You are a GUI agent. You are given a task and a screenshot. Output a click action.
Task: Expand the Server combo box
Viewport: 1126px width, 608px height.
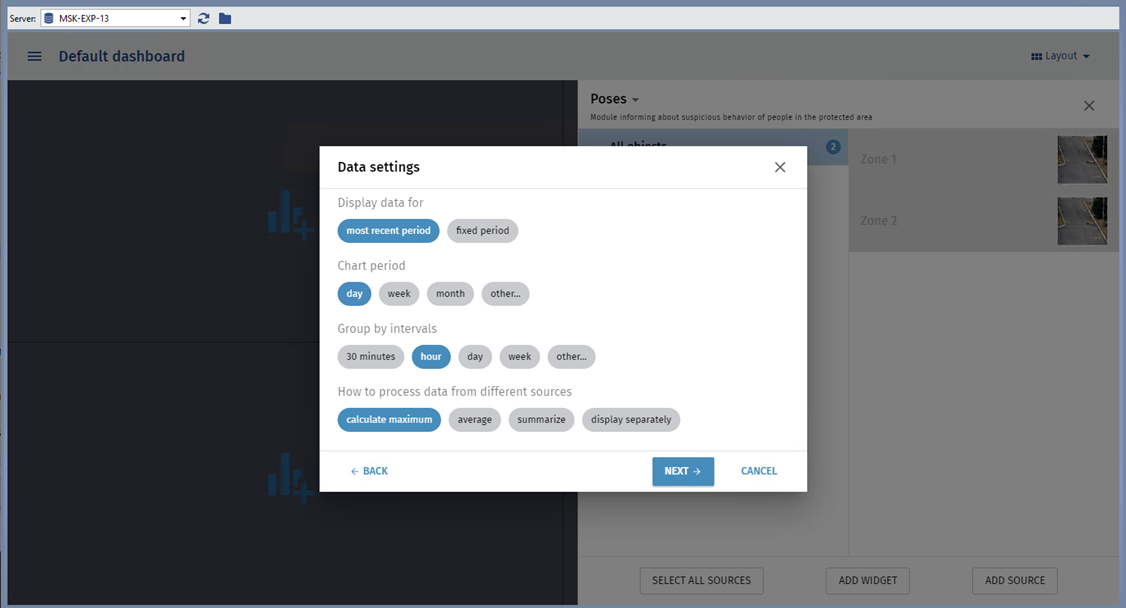coord(183,18)
